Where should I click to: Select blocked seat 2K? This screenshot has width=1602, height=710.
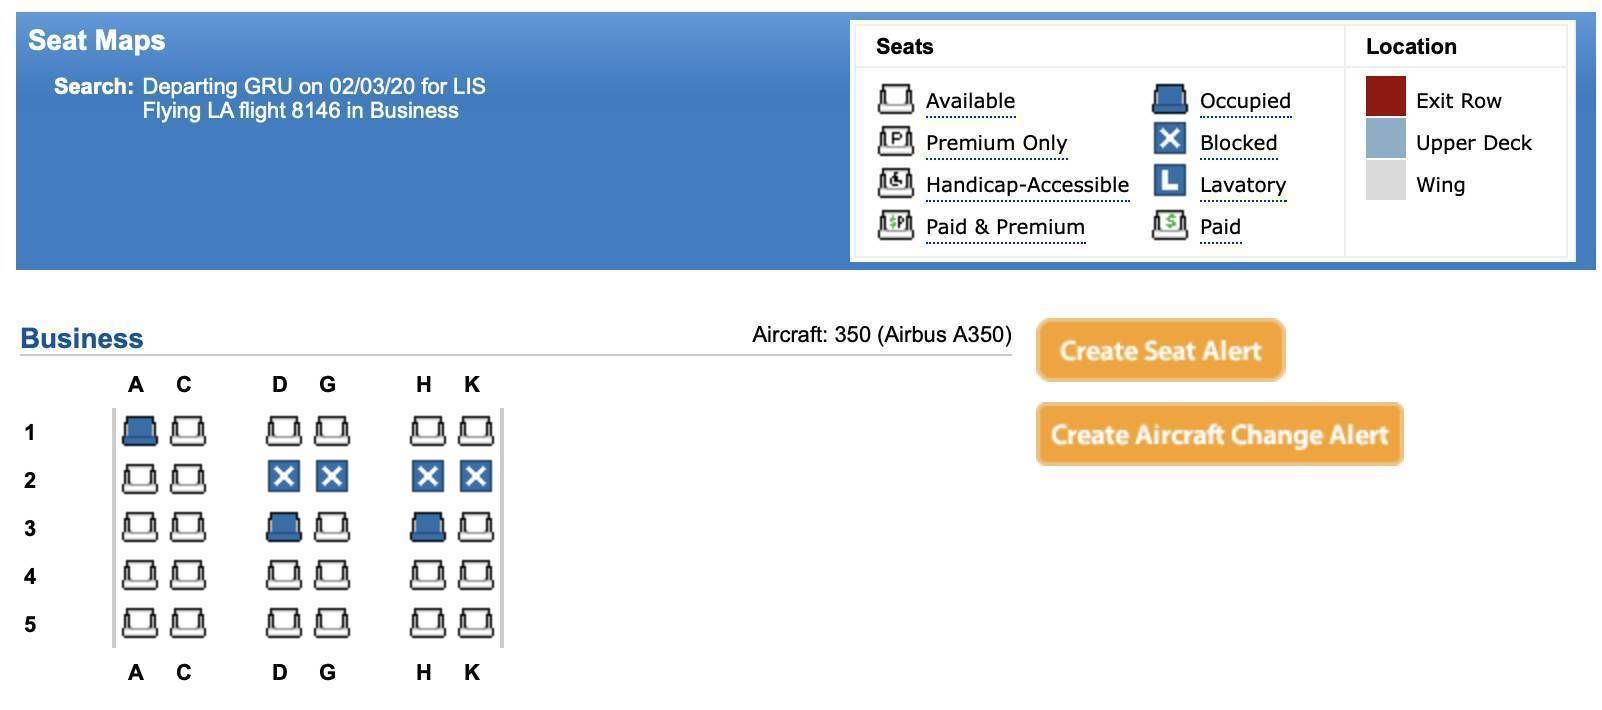476,476
